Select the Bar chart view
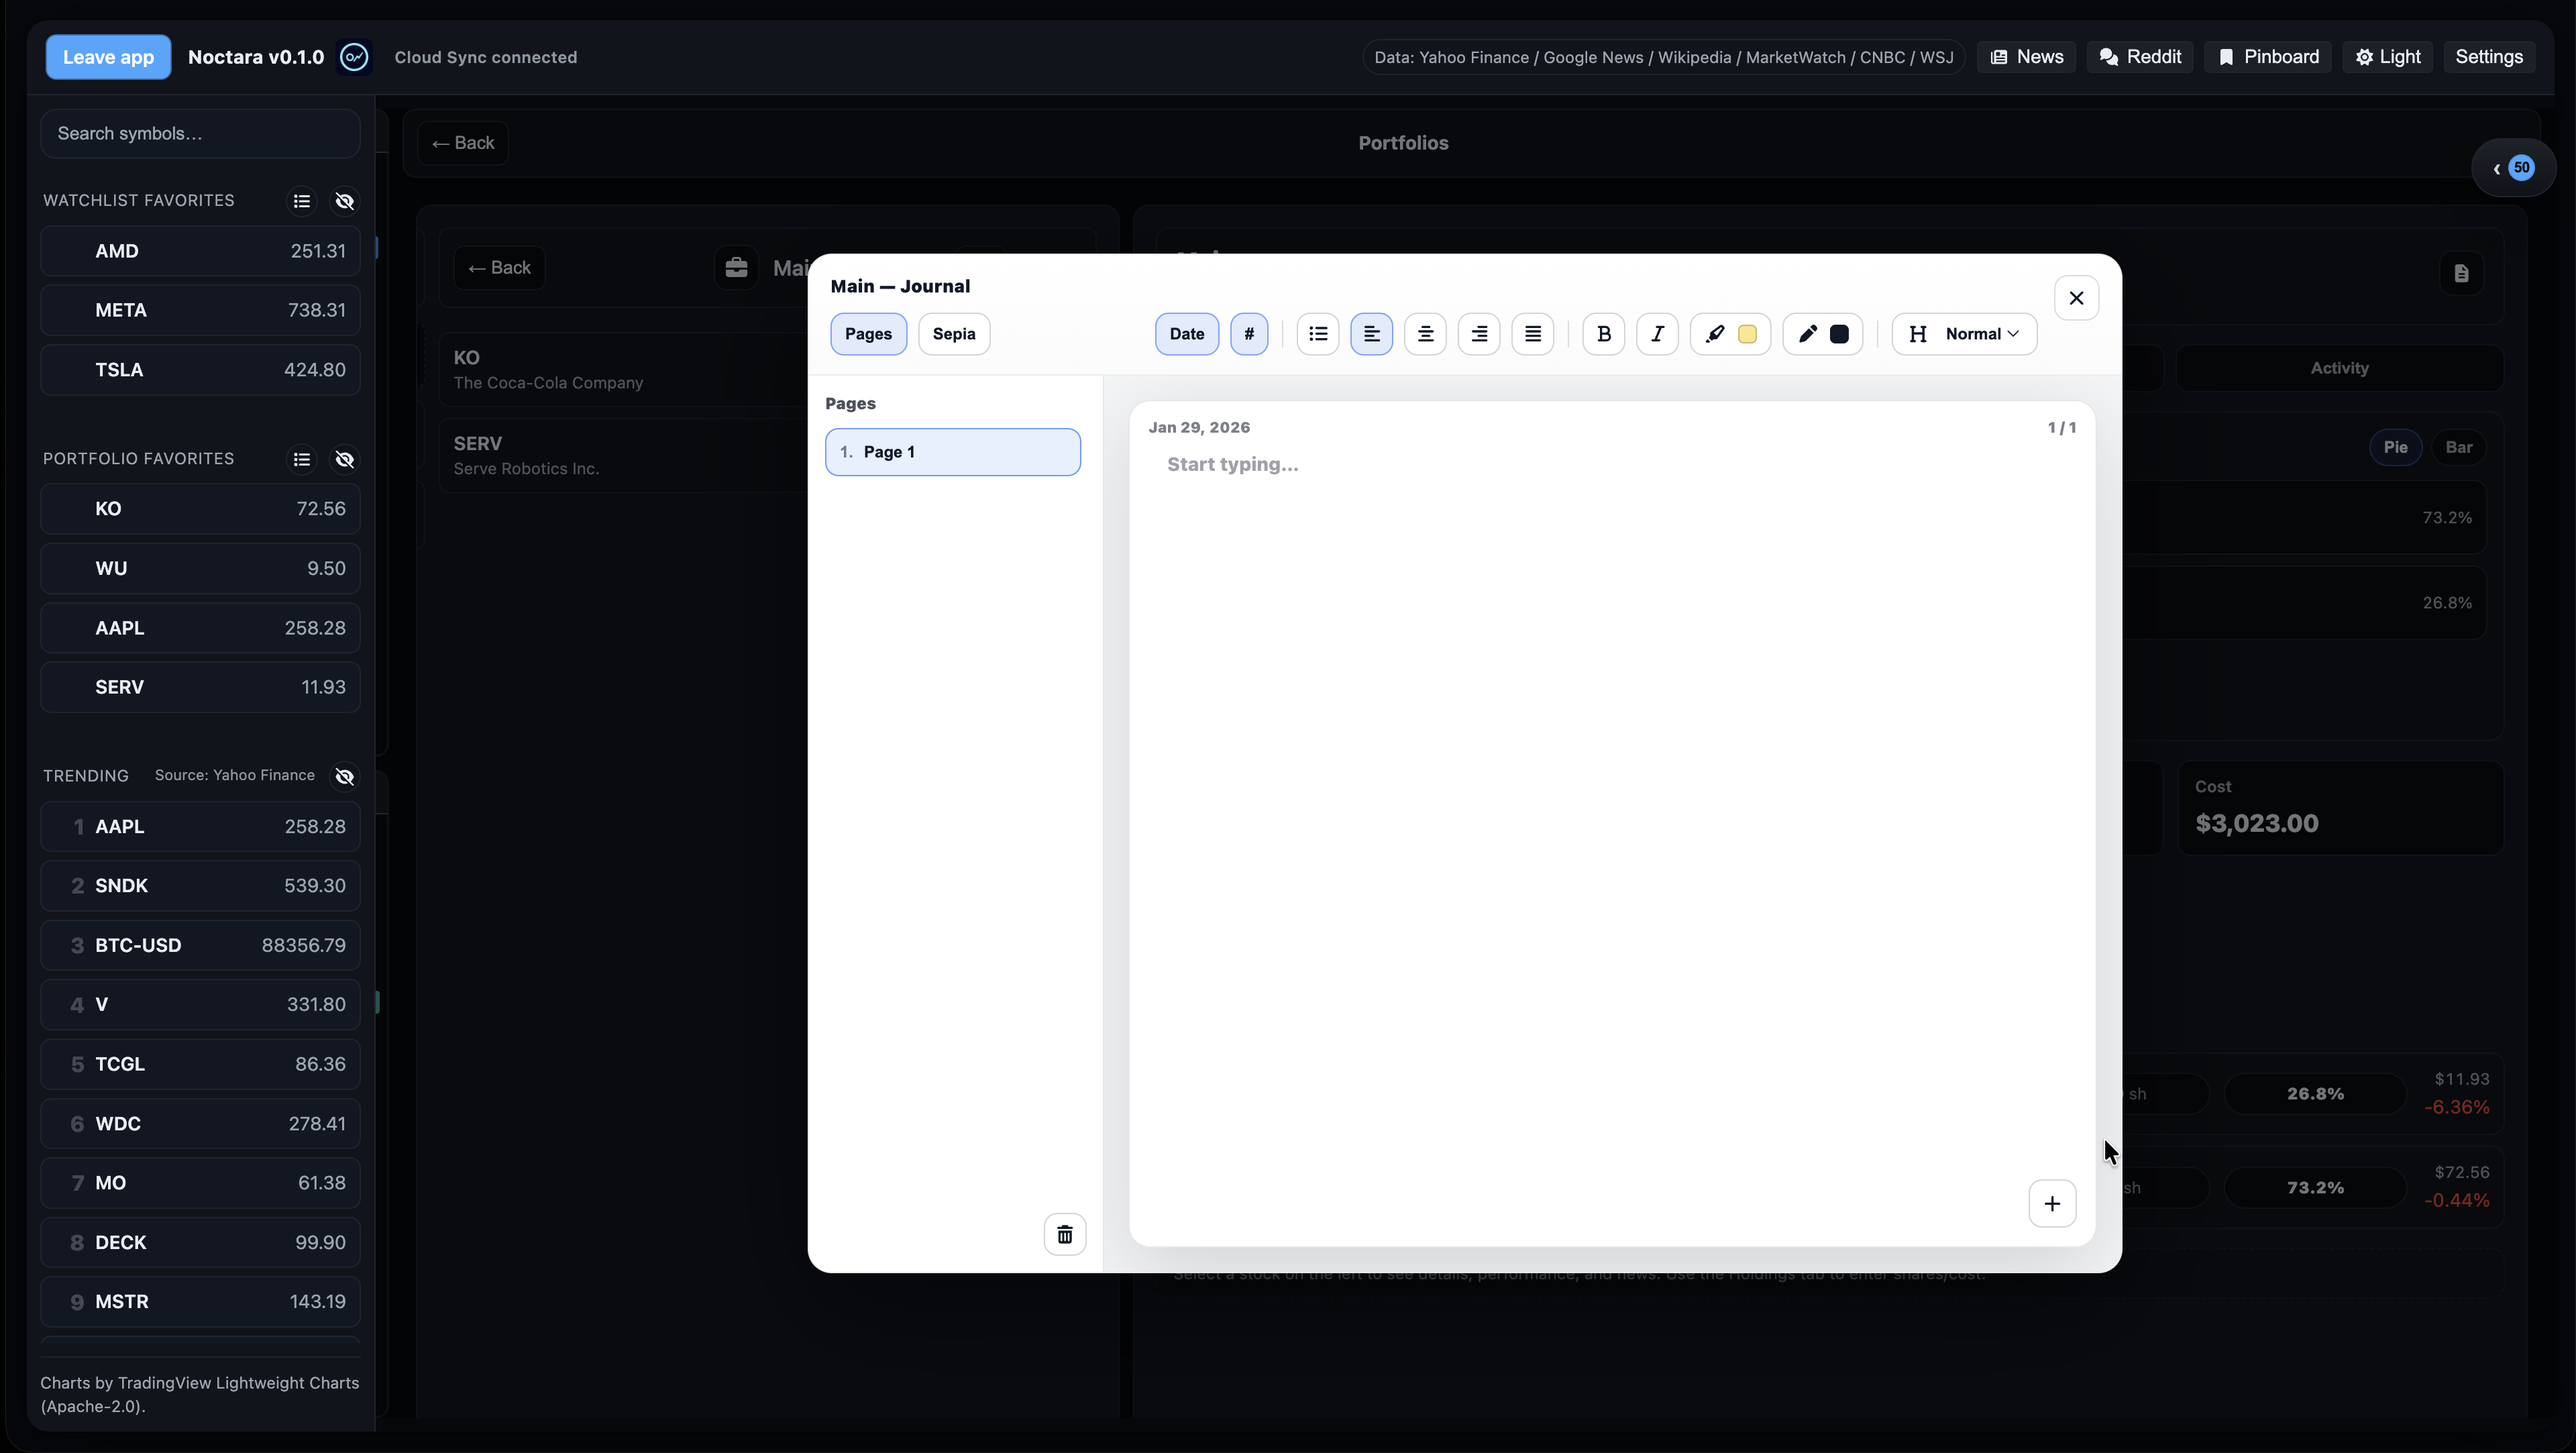This screenshot has width=2576, height=1453. [x=2460, y=447]
